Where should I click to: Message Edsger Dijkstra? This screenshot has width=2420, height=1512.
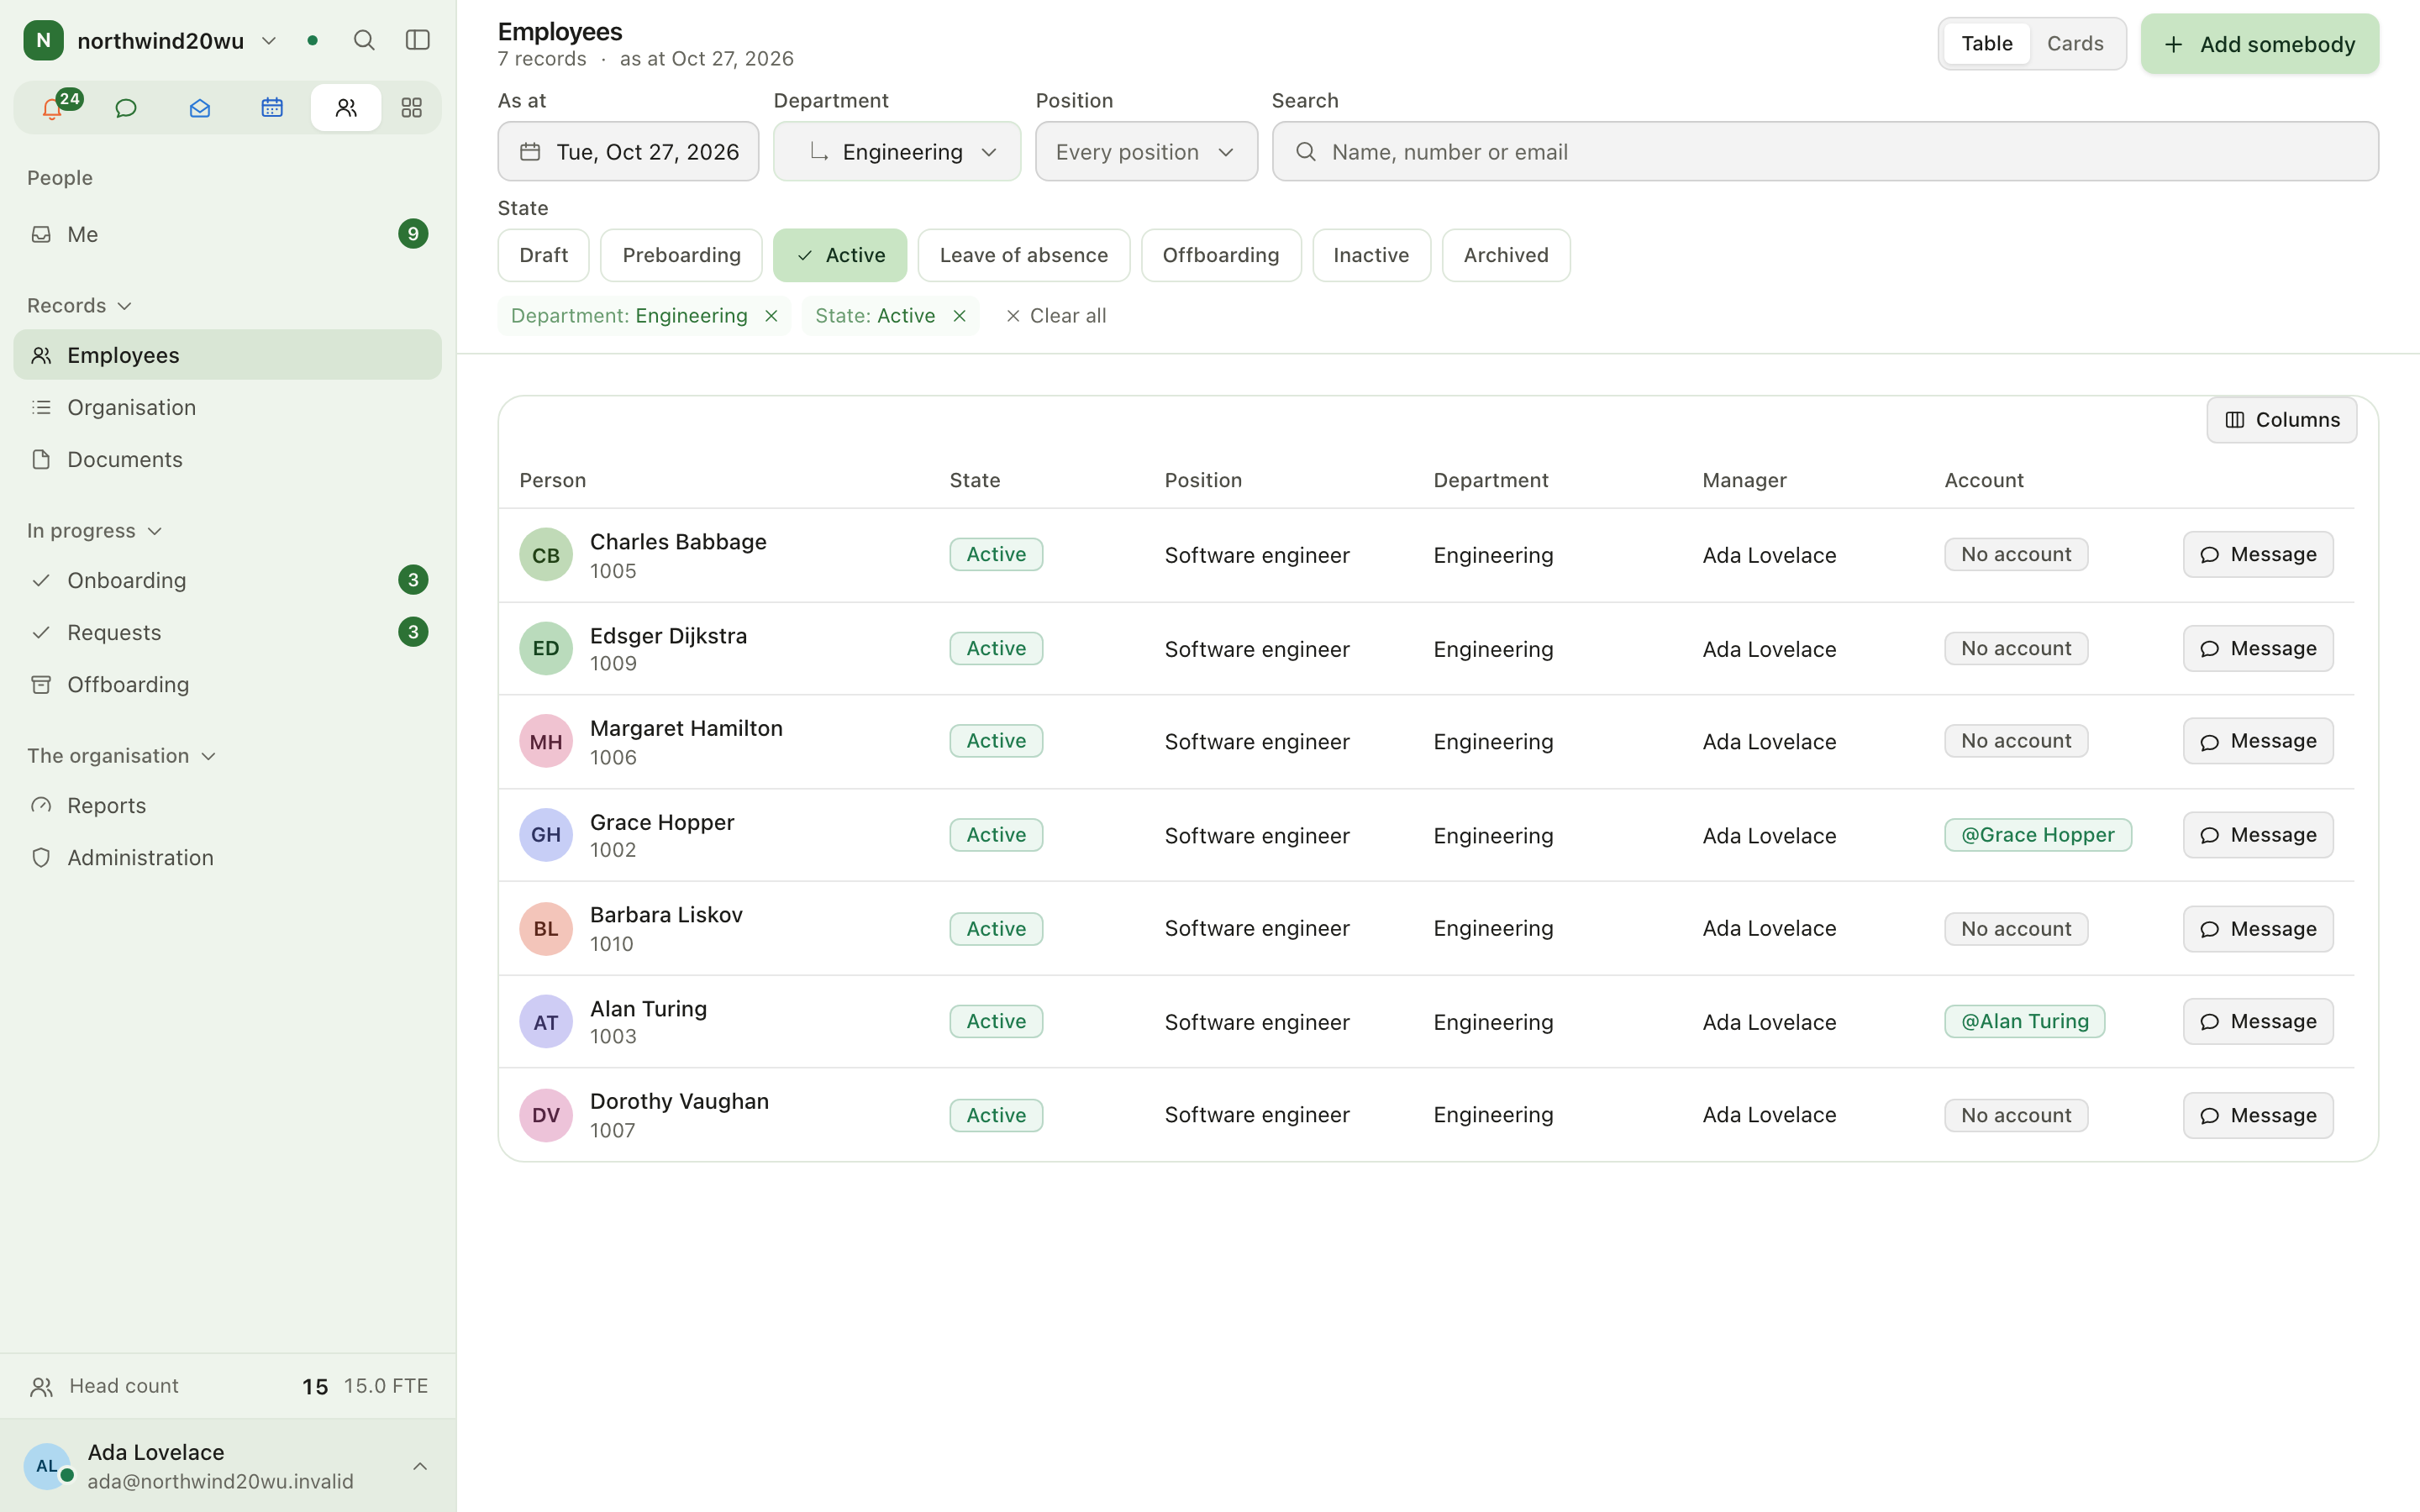(x=2258, y=649)
